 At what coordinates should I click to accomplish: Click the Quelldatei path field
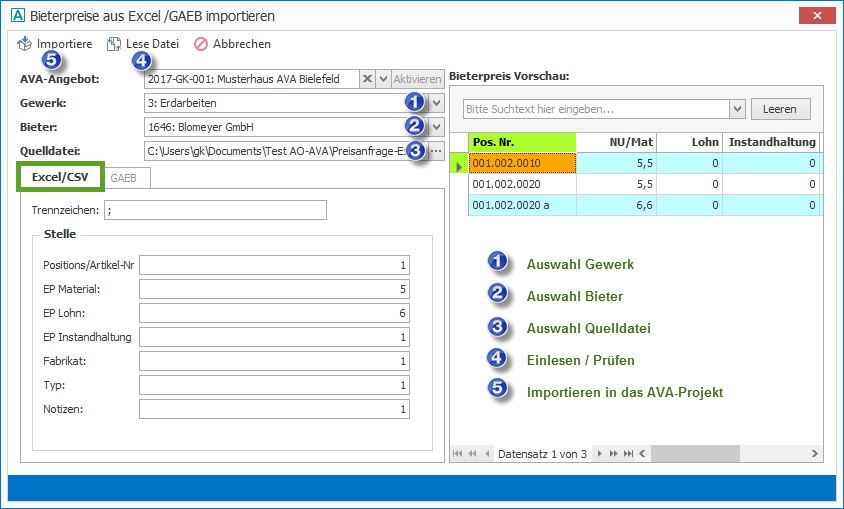tap(286, 151)
